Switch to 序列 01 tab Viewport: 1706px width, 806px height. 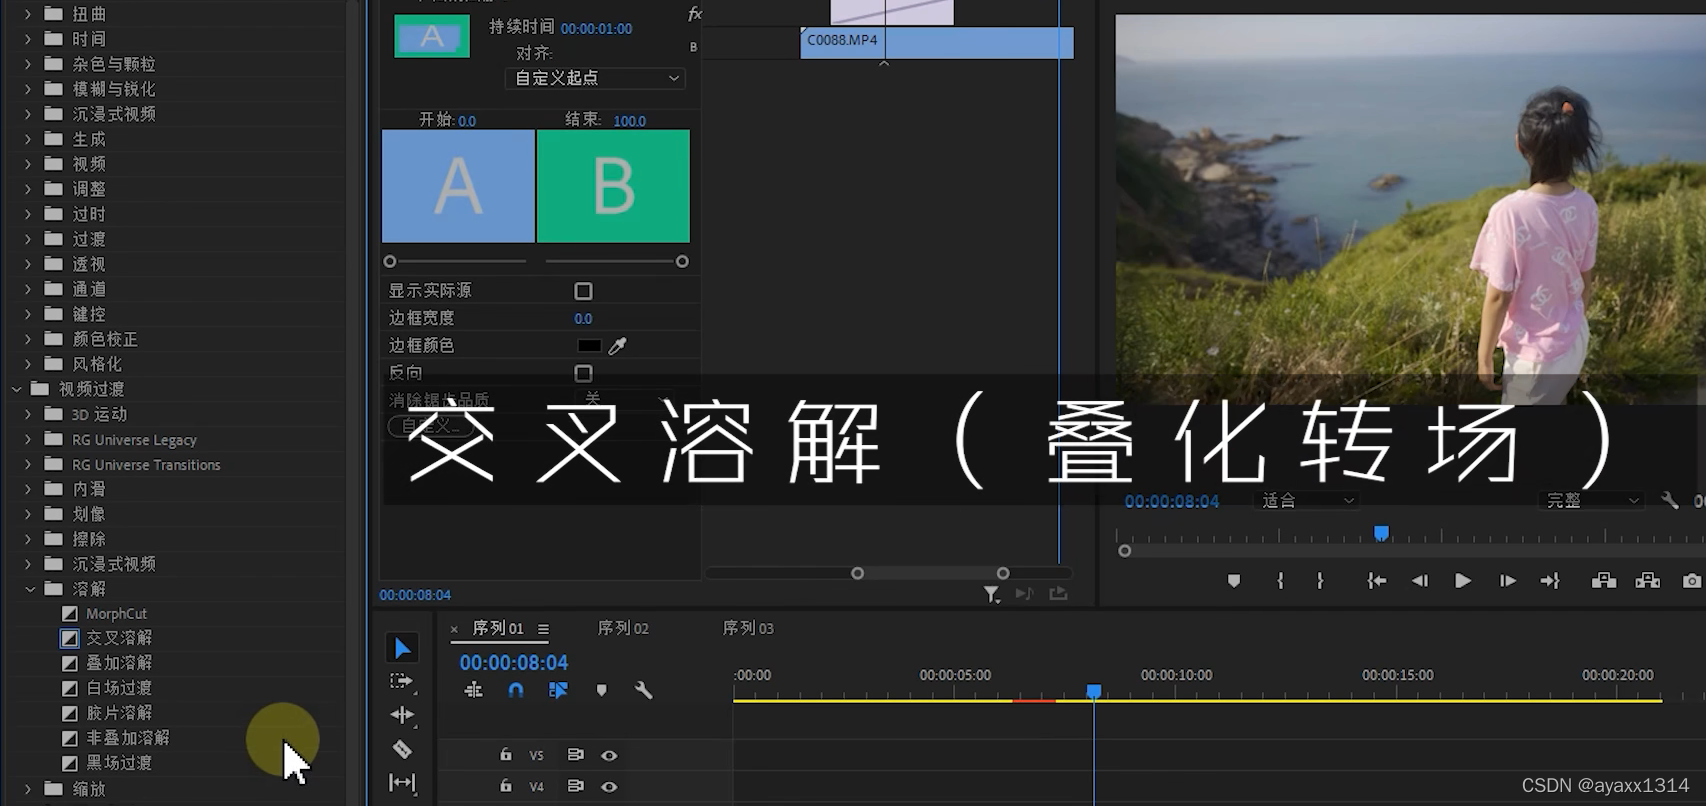tap(498, 628)
